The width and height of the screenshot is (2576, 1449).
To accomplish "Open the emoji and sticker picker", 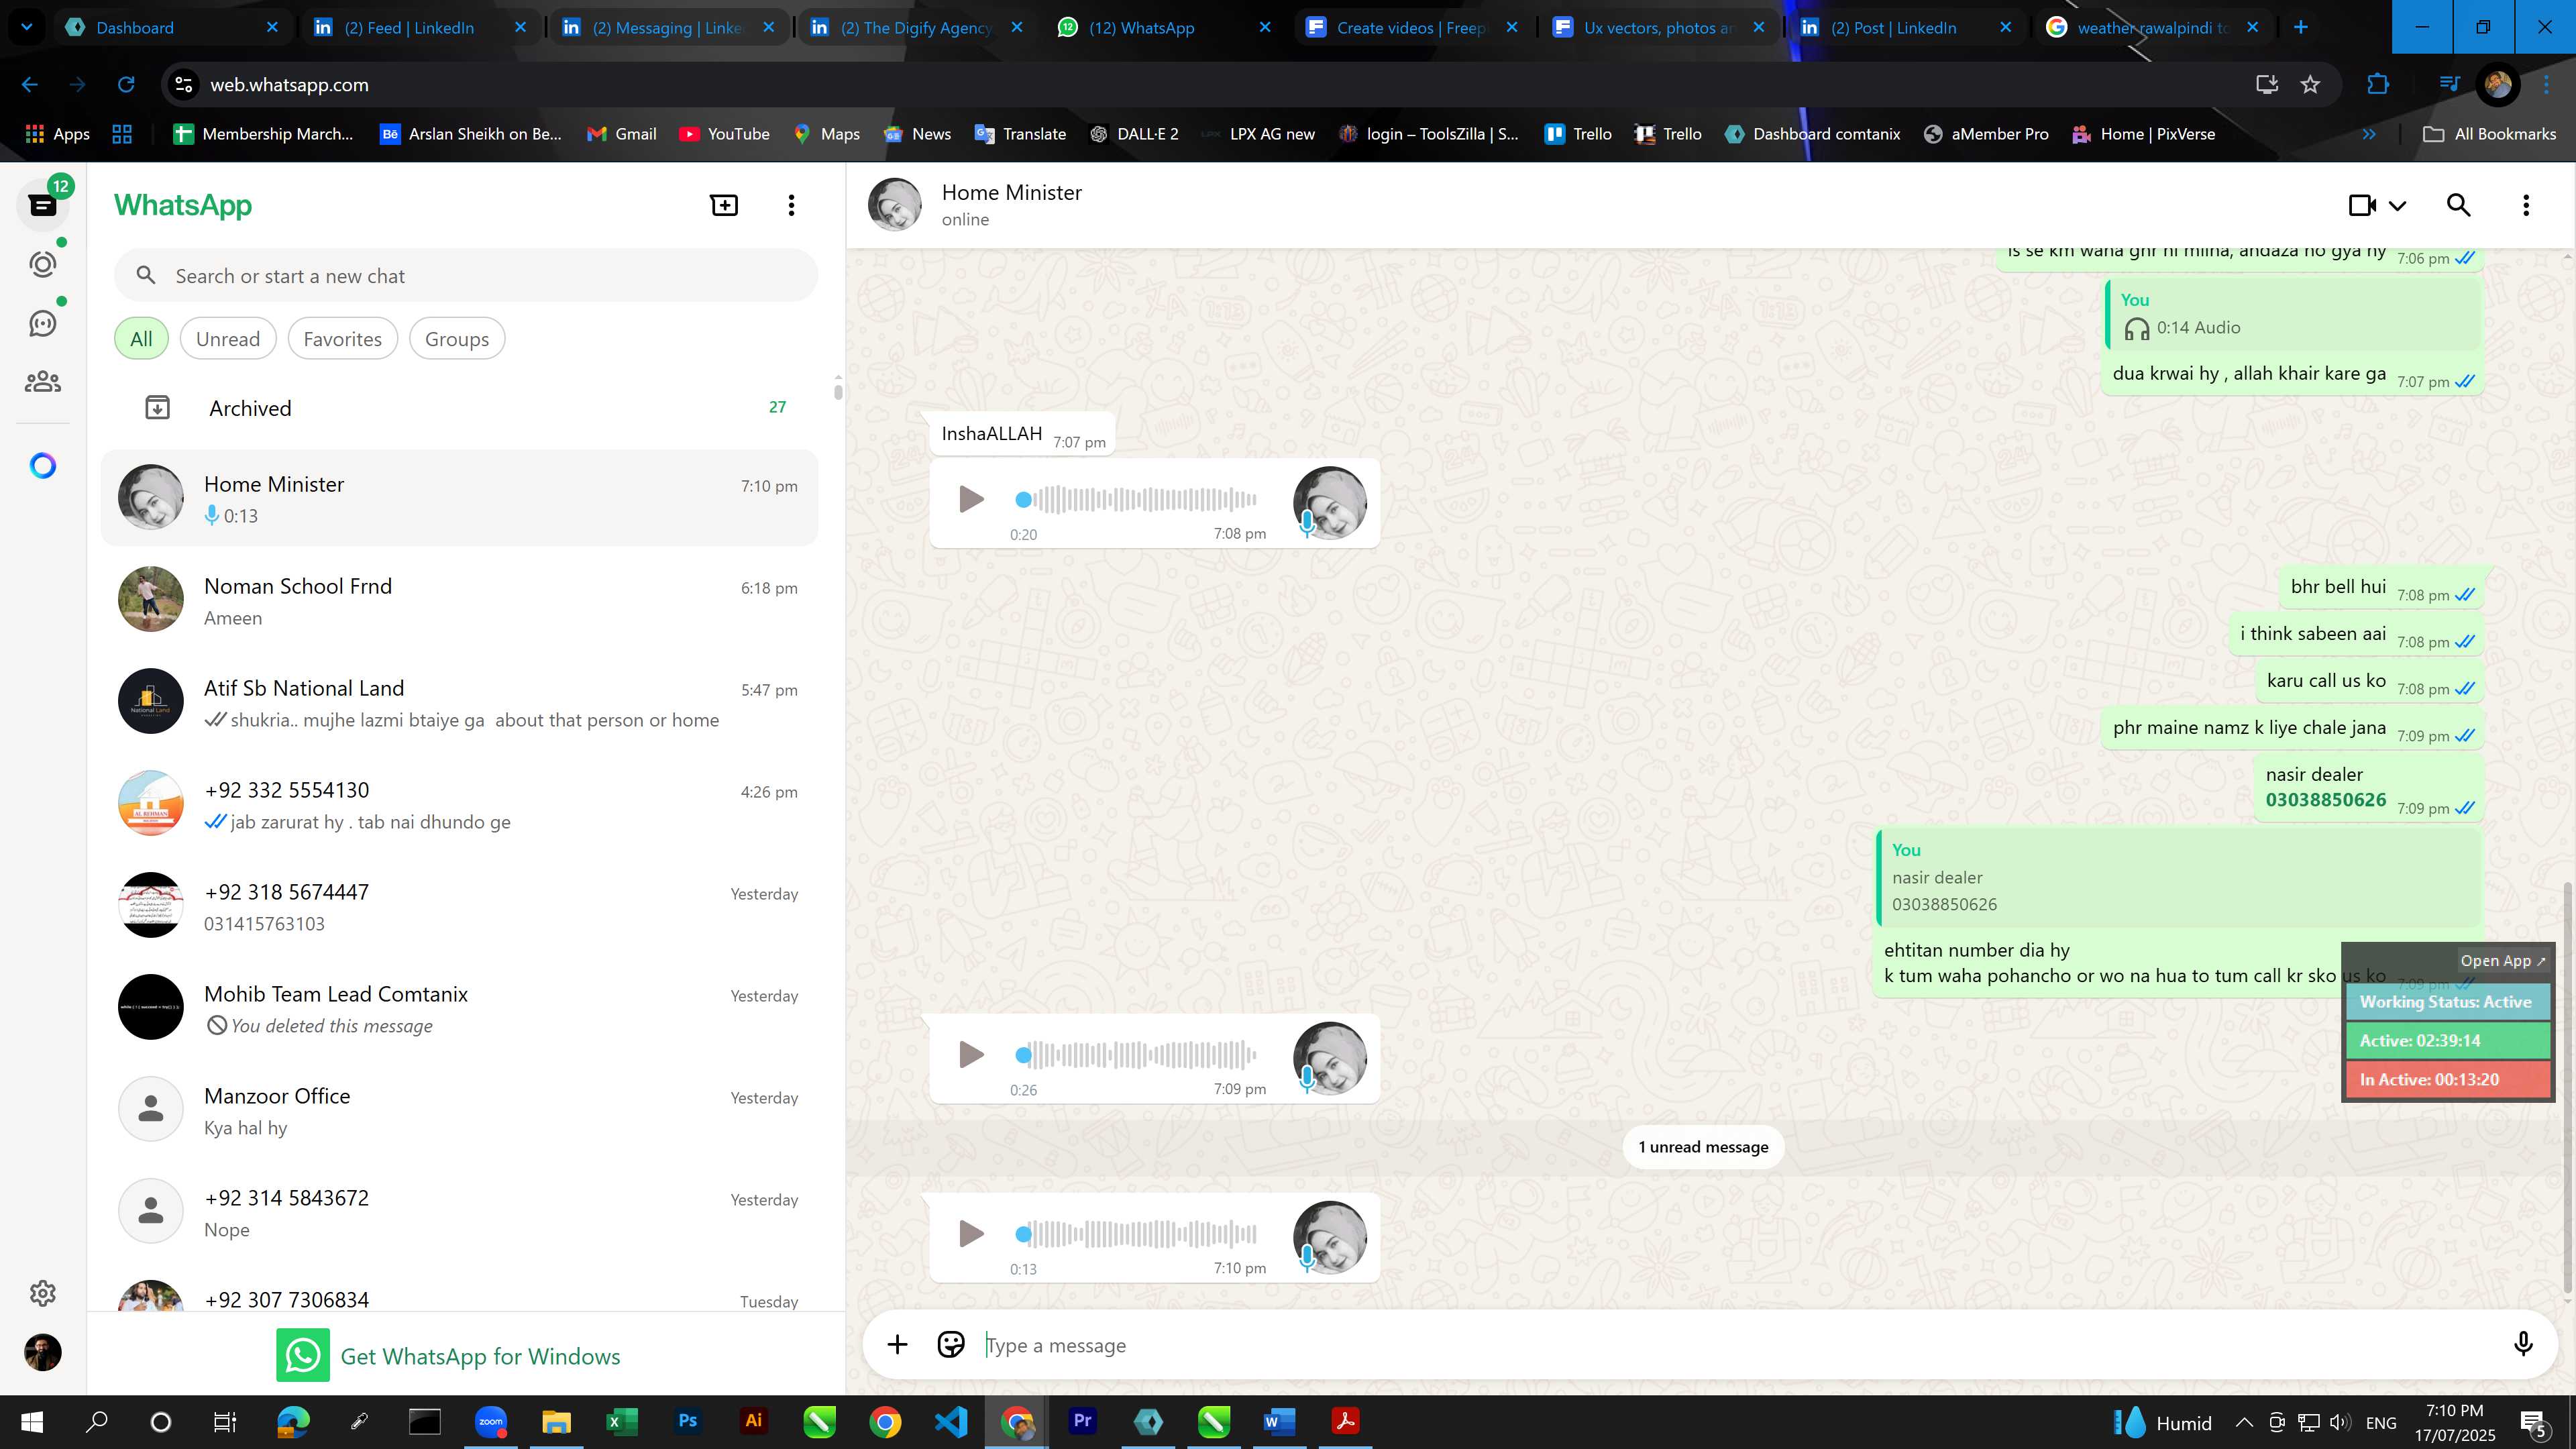I will 951,1345.
